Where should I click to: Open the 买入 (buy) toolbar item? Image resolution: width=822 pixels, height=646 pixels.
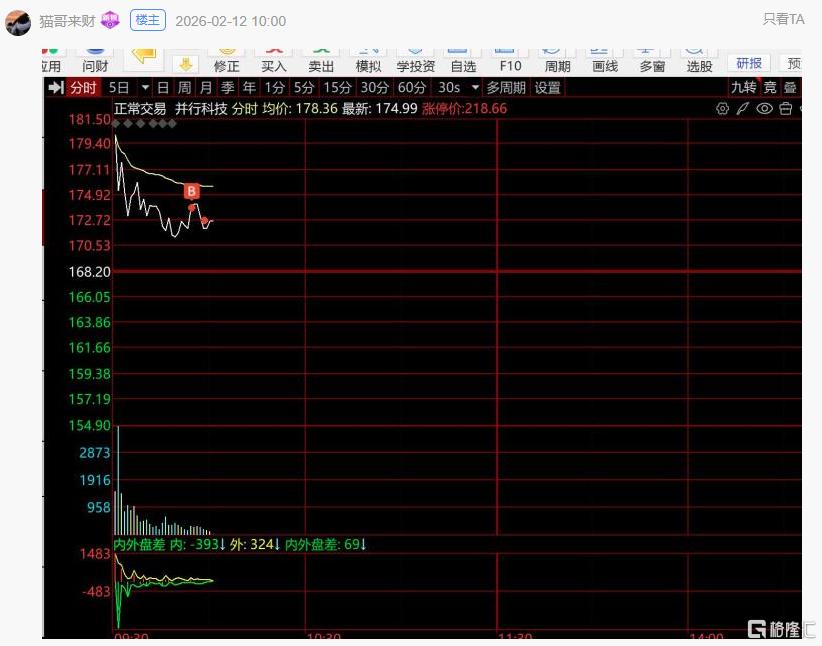(x=274, y=60)
